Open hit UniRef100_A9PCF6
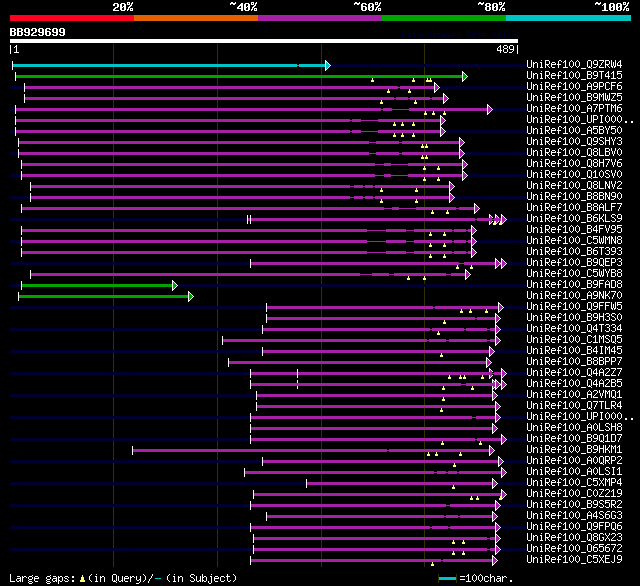Screen dimensions: 640x586 pos(574,87)
